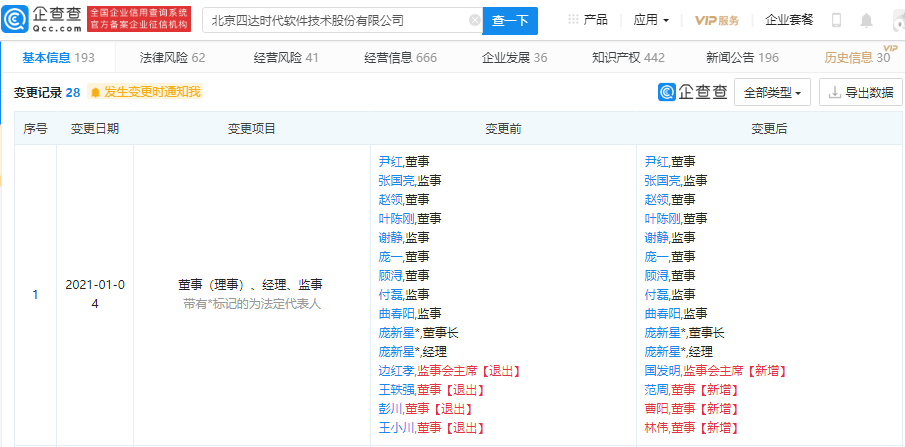Open 庞新星 经理 link in 变更前 column
The width and height of the screenshot is (905, 447).
tap(397, 352)
